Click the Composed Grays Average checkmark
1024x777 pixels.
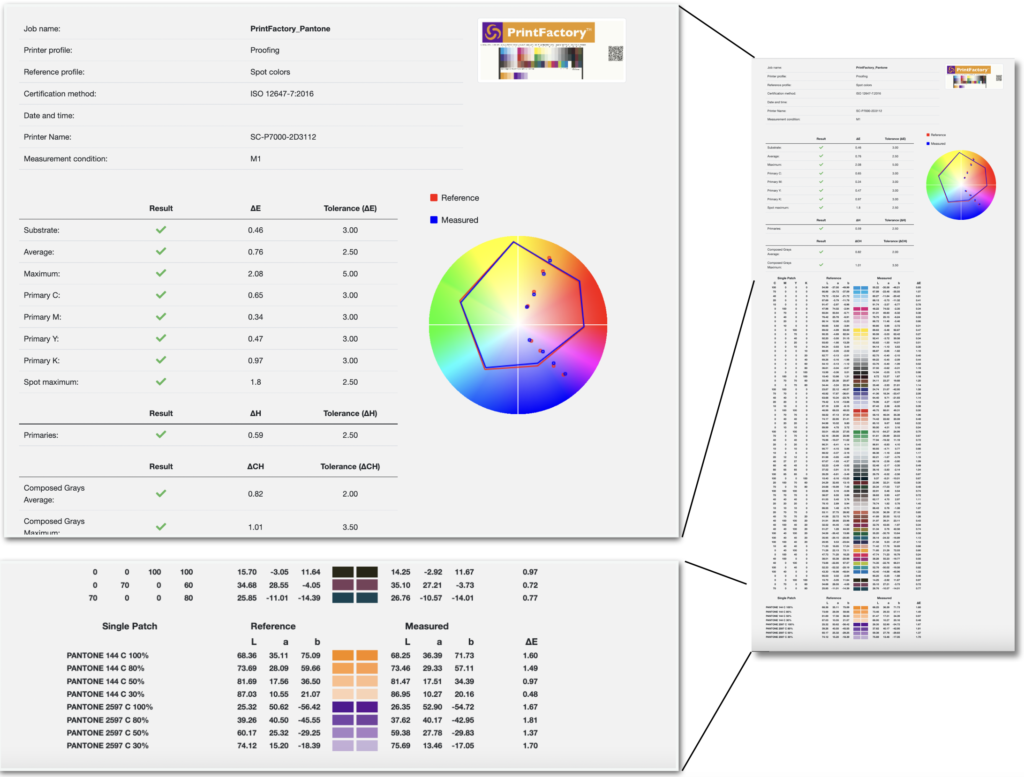click(161, 494)
